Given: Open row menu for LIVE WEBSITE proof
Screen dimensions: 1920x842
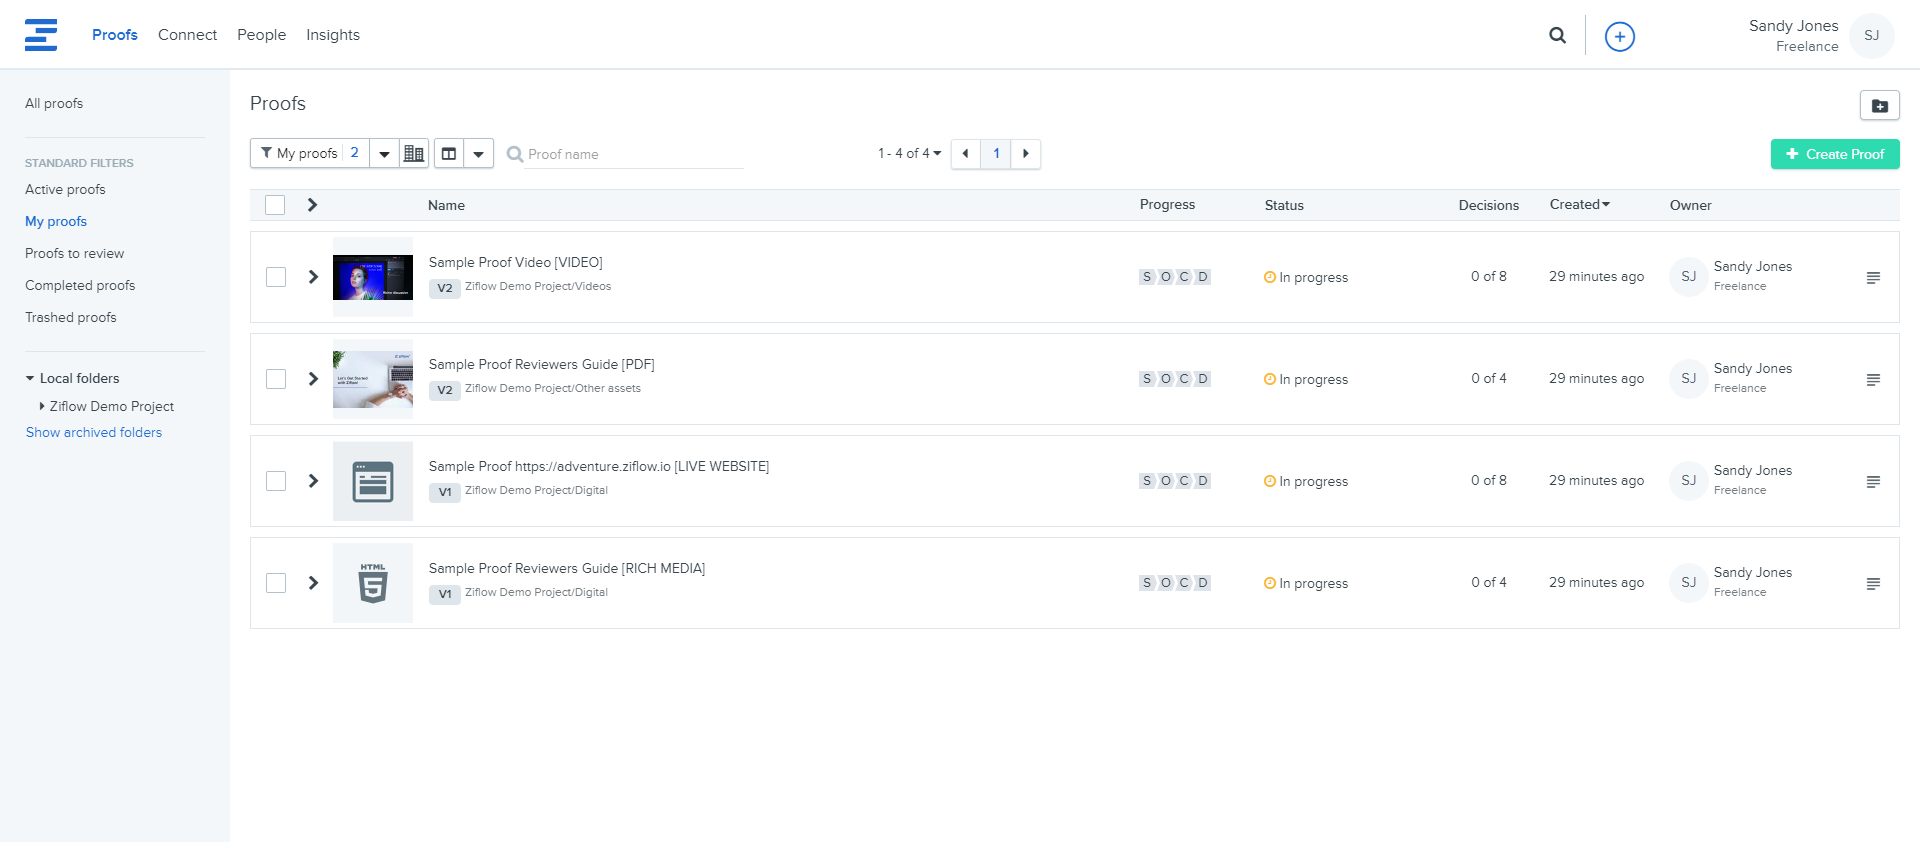Looking at the screenshot, I should pos(1873,481).
